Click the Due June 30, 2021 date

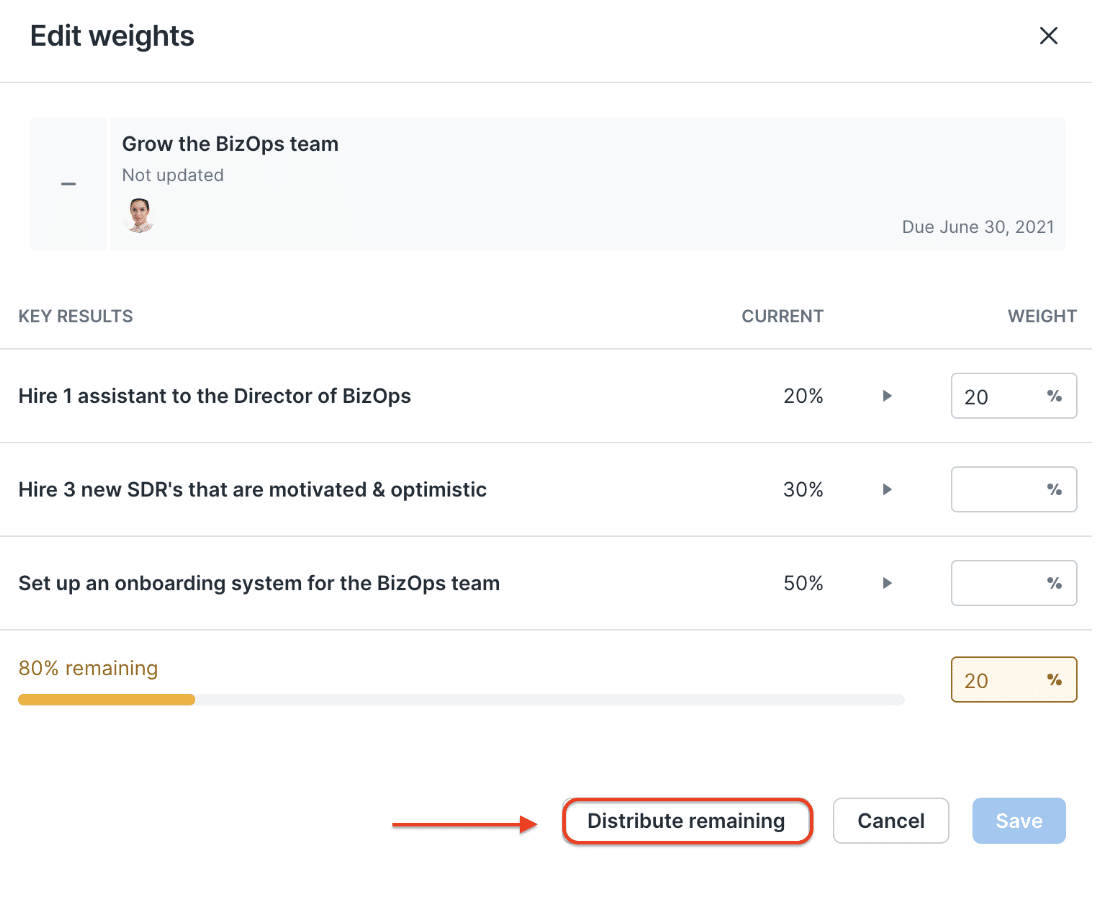(x=977, y=227)
